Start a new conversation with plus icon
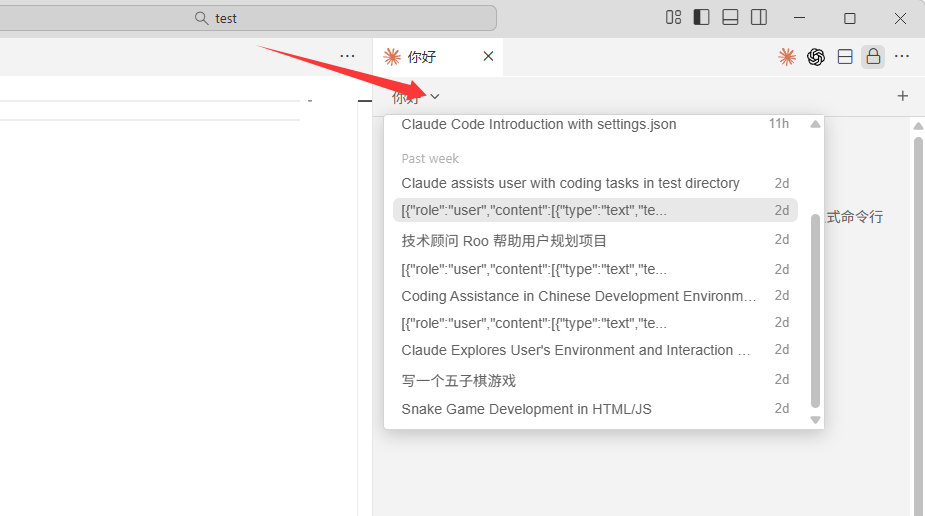This screenshot has width=925, height=516. (x=903, y=96)
